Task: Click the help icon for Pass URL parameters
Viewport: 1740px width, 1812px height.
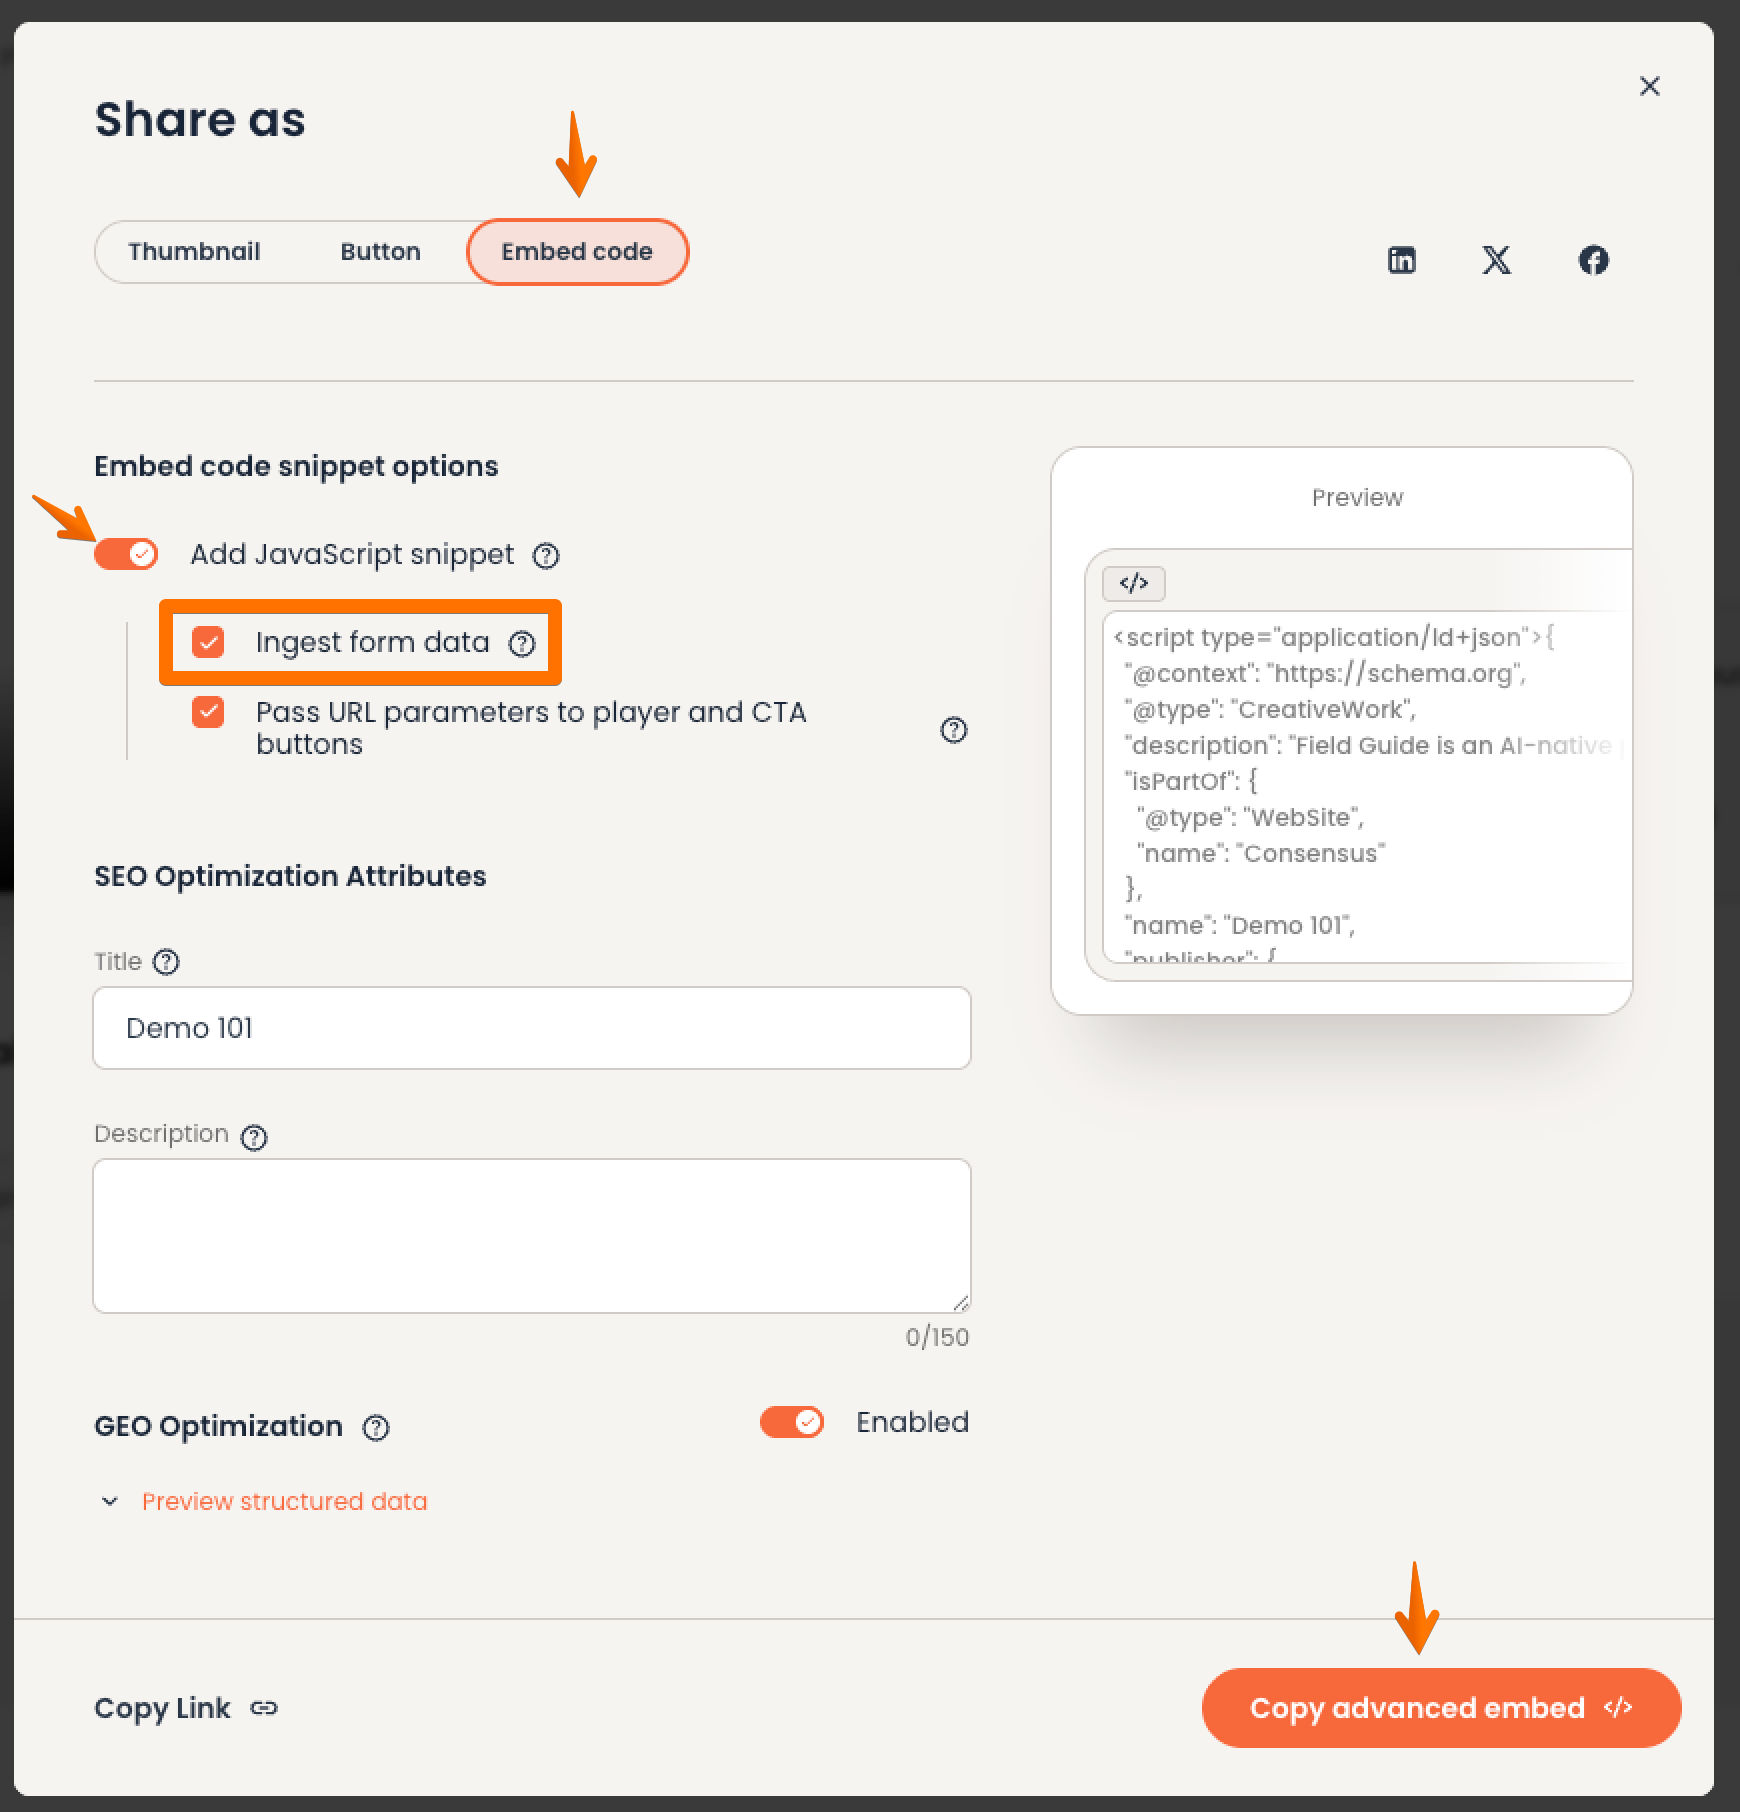Action: point(954,730)
